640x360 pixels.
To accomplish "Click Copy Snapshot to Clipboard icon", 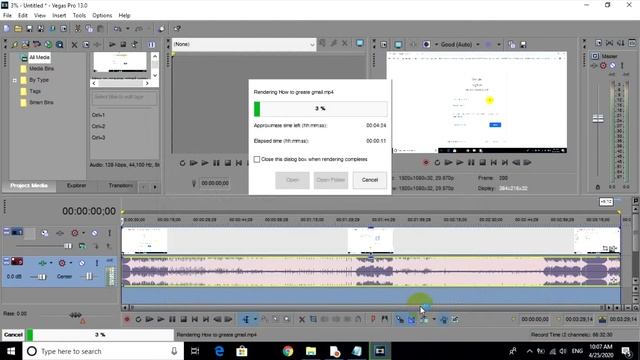I will click(x=512, y=44).
